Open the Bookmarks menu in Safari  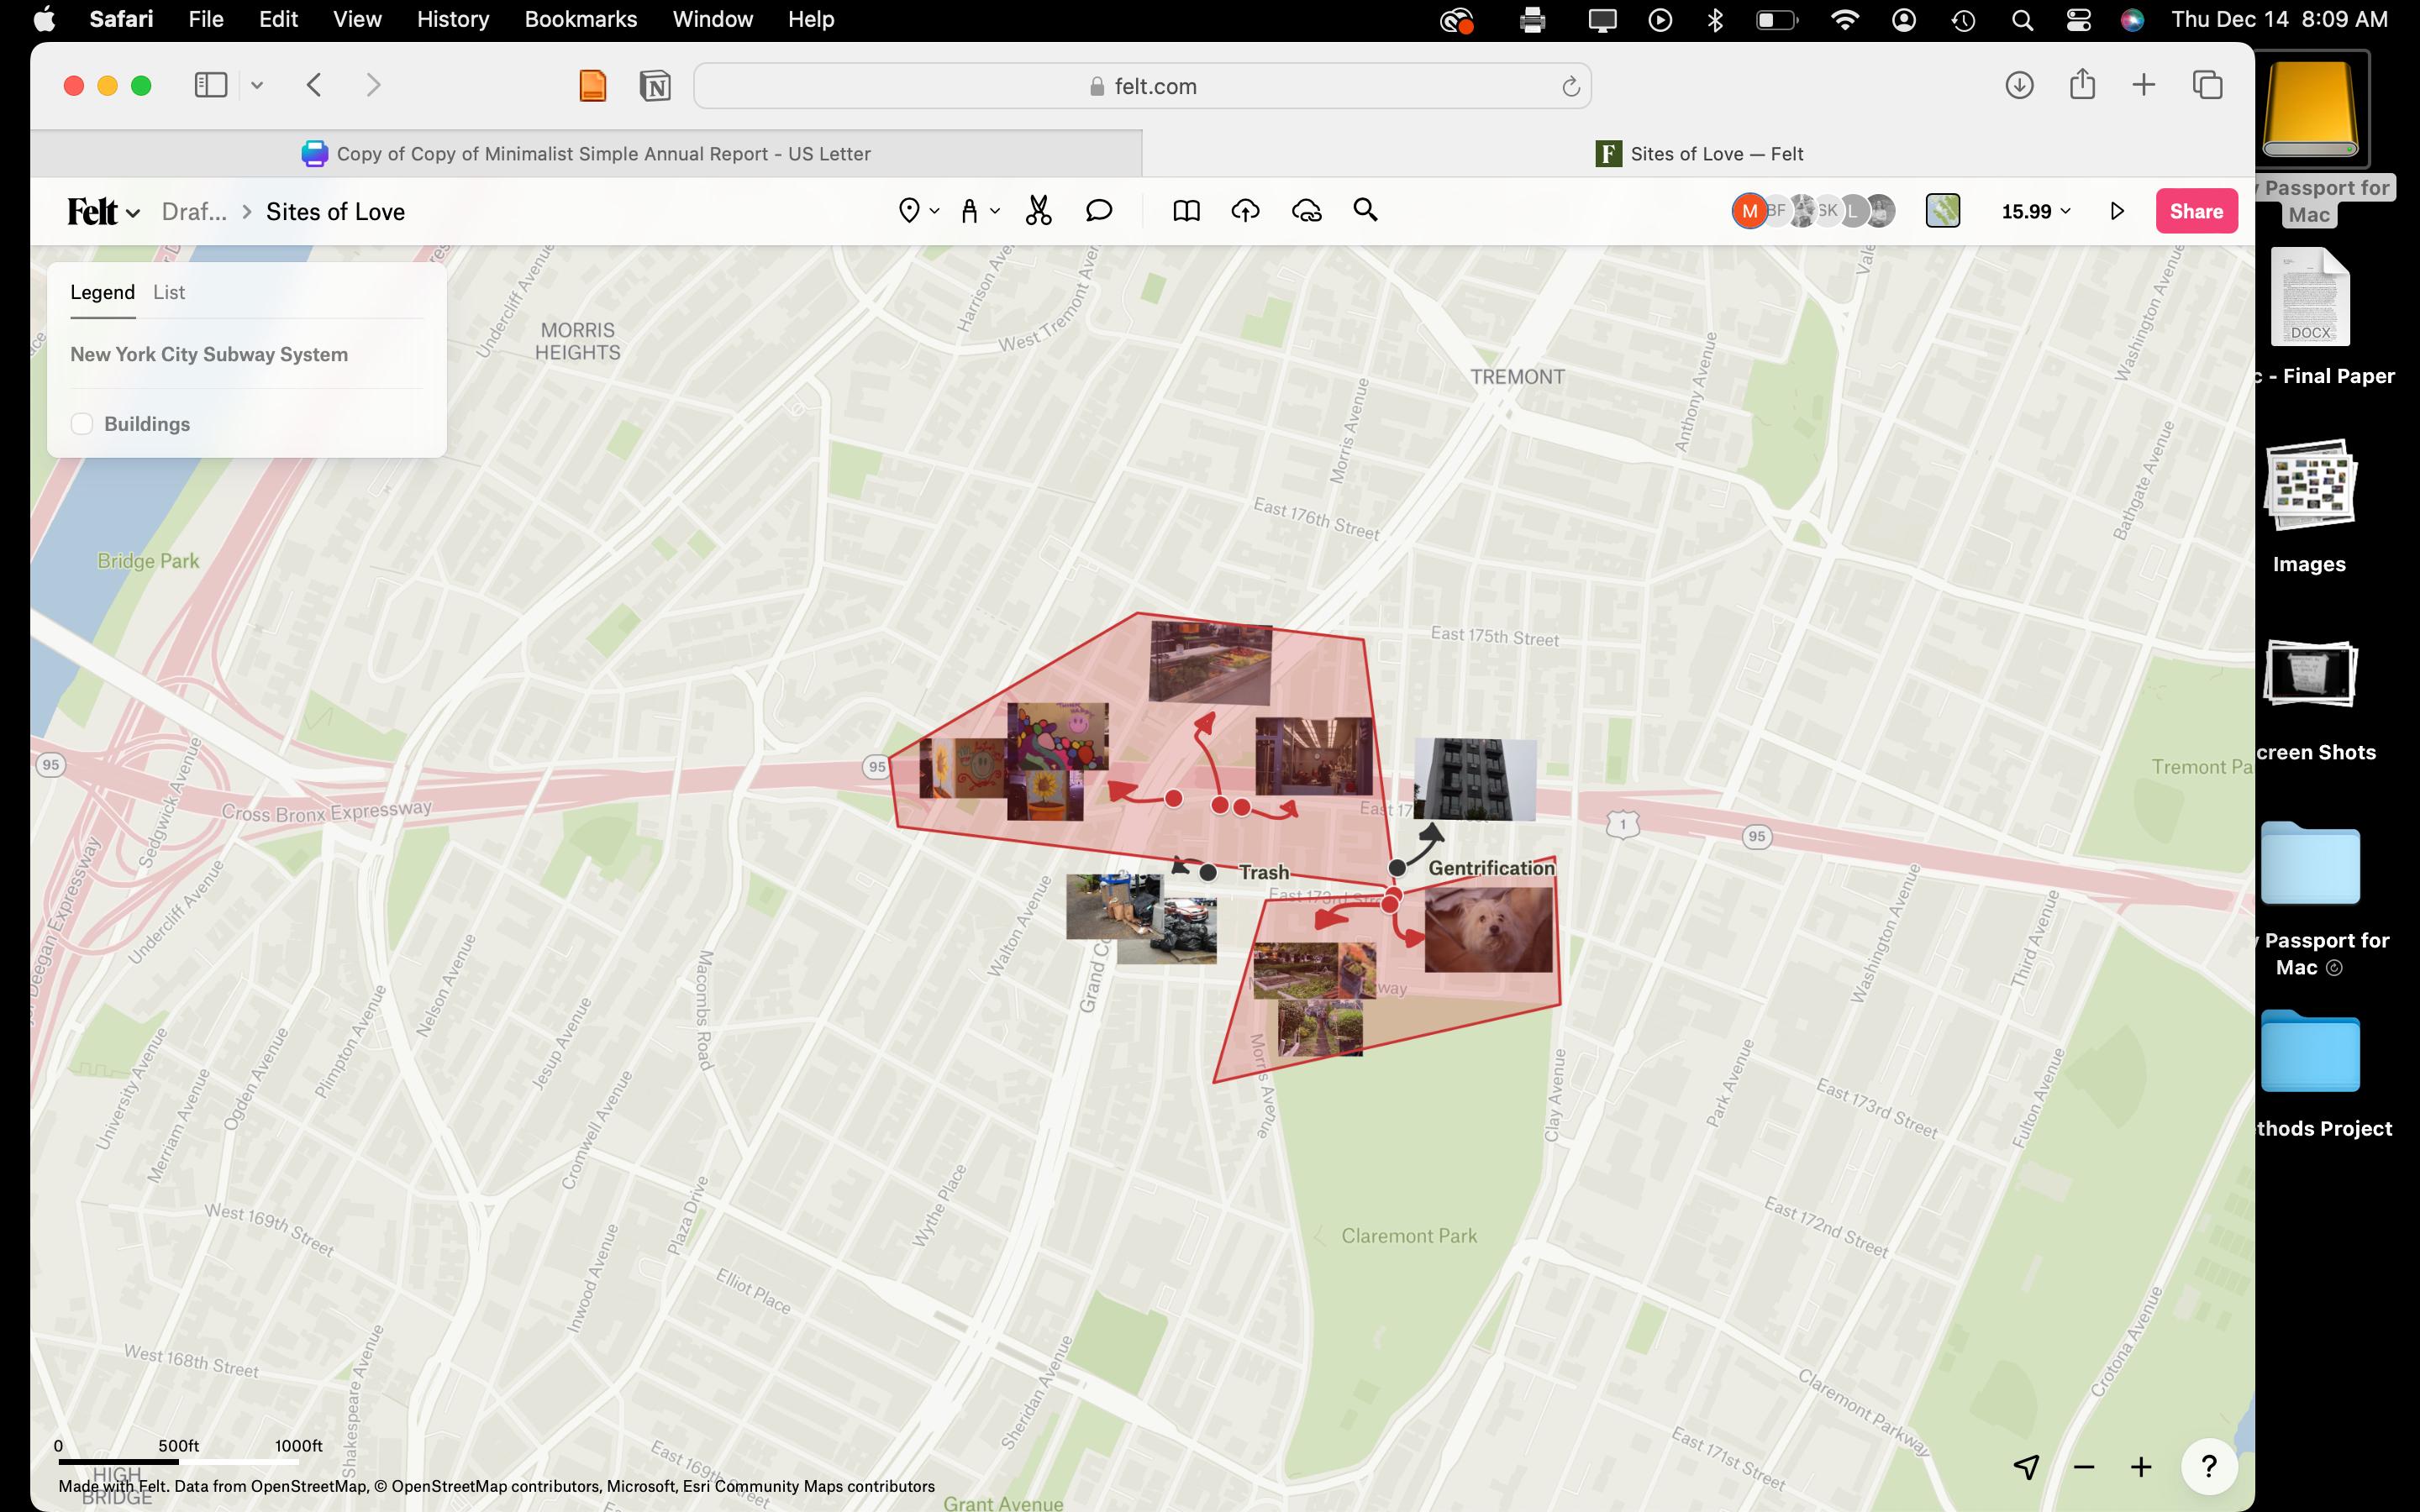point(580,19)
